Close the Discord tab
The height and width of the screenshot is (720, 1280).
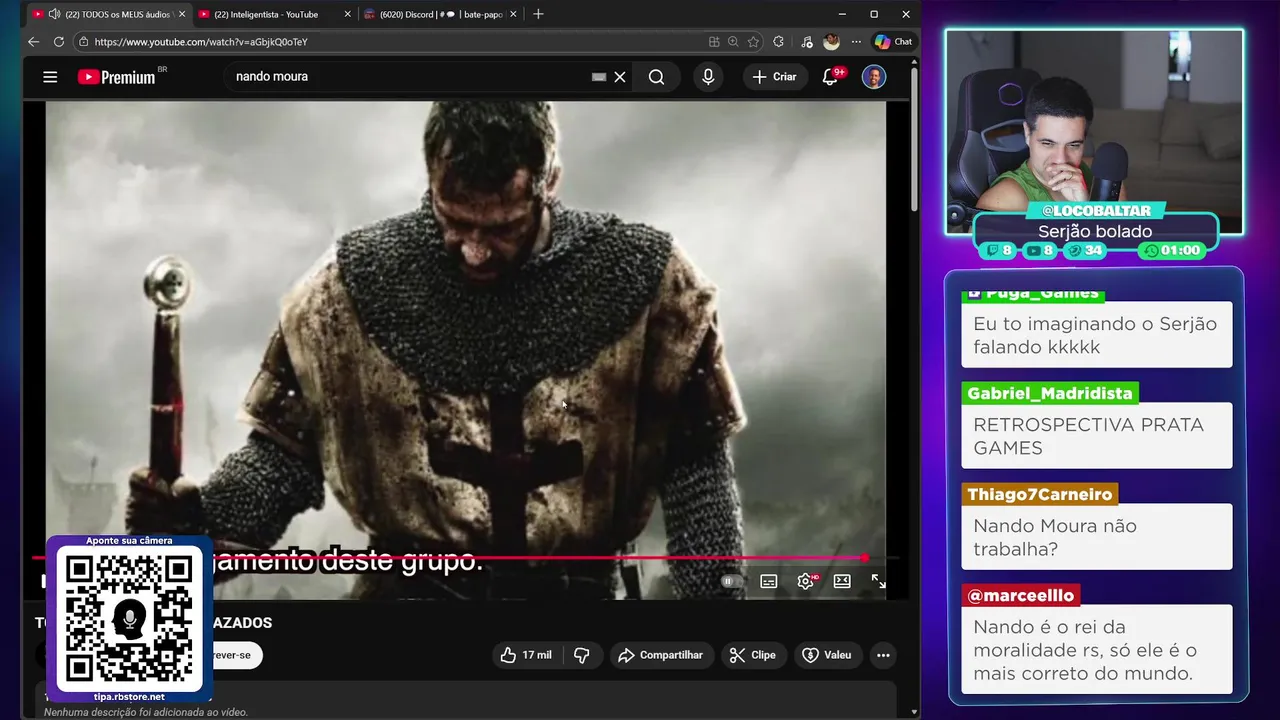(513, 14)
